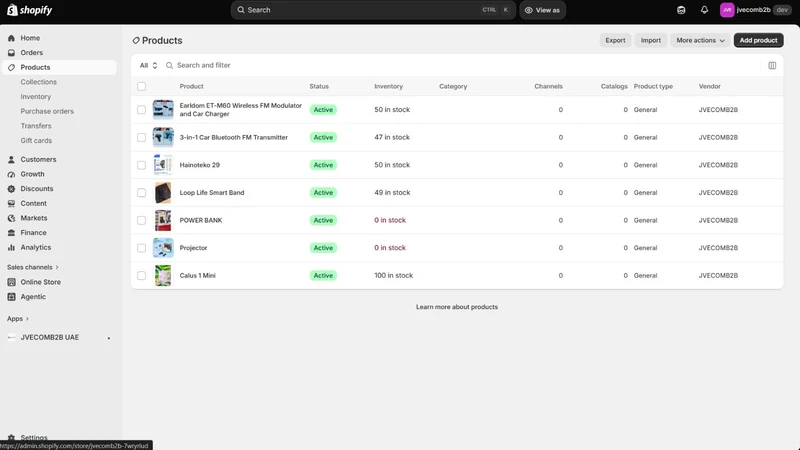Open the Home icon in sidebar
This screenshot has height=450, width=800.
[11, 38]
